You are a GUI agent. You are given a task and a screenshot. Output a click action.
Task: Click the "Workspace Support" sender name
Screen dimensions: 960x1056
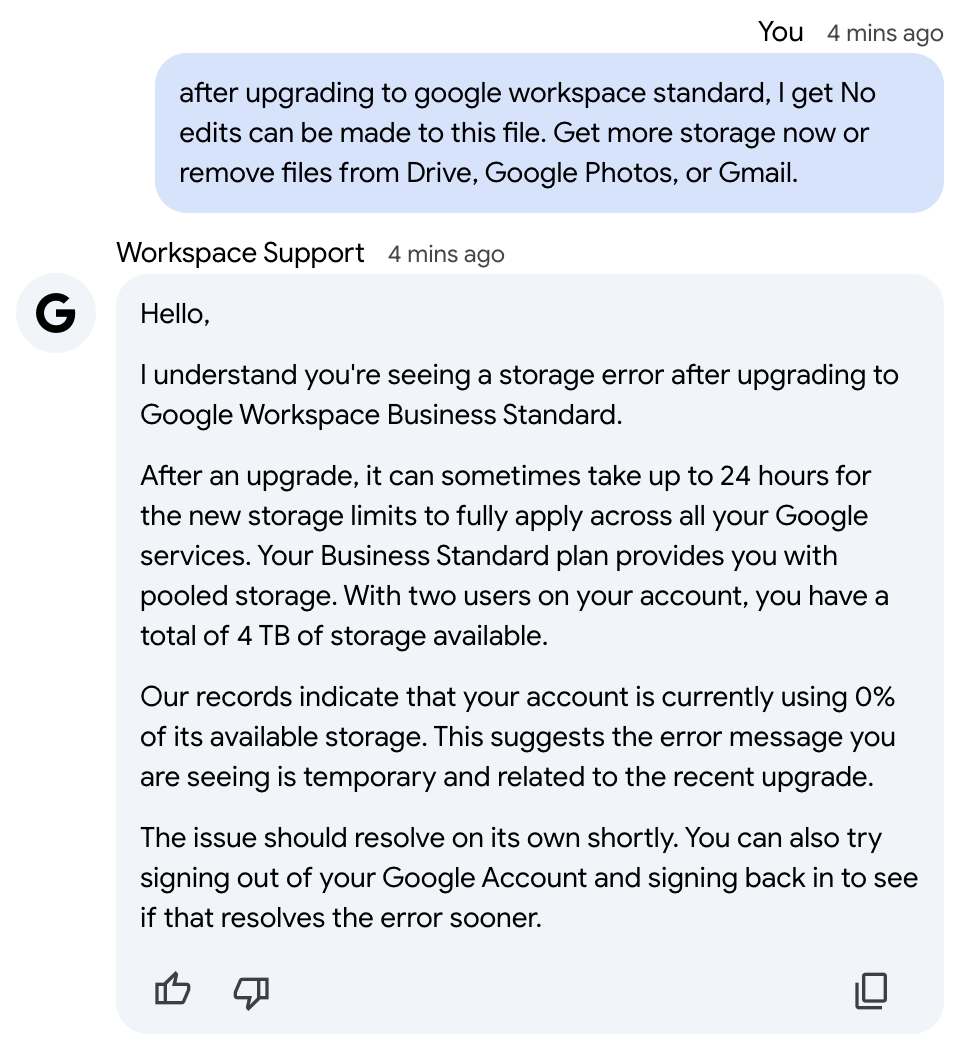(240, 253)
